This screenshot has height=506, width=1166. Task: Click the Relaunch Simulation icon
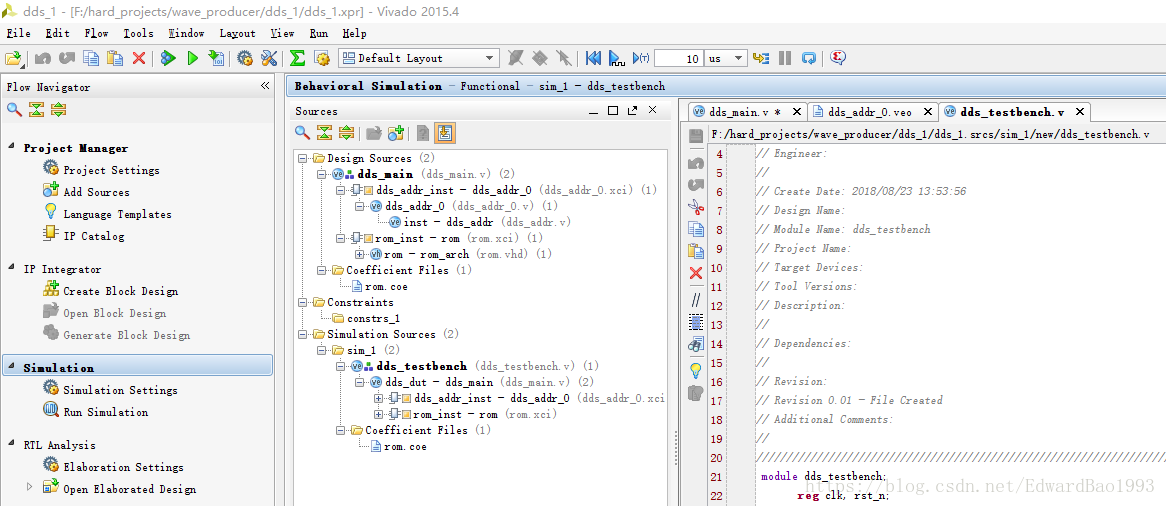(x=808, y=58)
